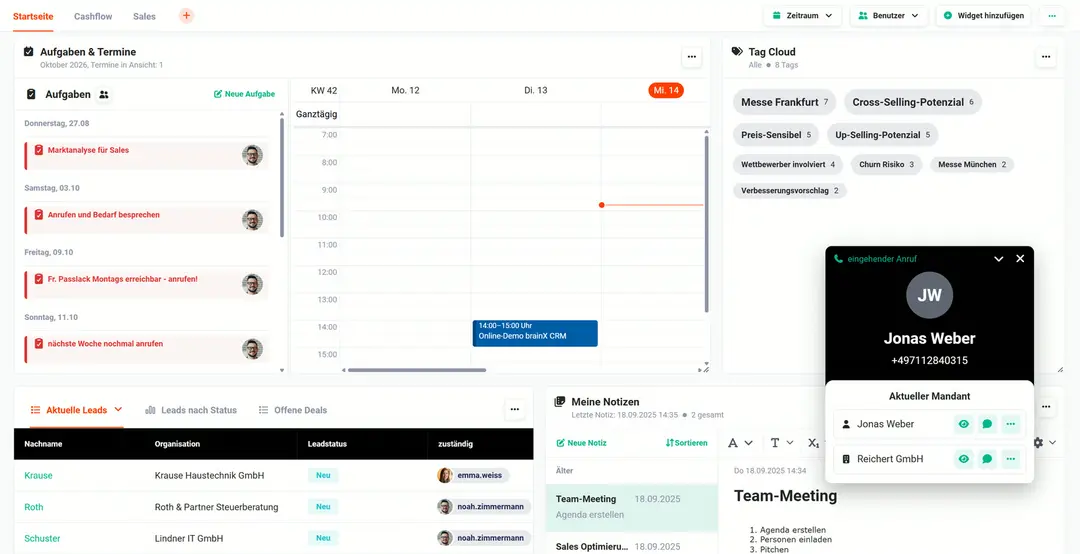Viewport: 1080px width, 554px height.
Task: Open the top-right dashboard more options menu
Action: pos(1052,15)
